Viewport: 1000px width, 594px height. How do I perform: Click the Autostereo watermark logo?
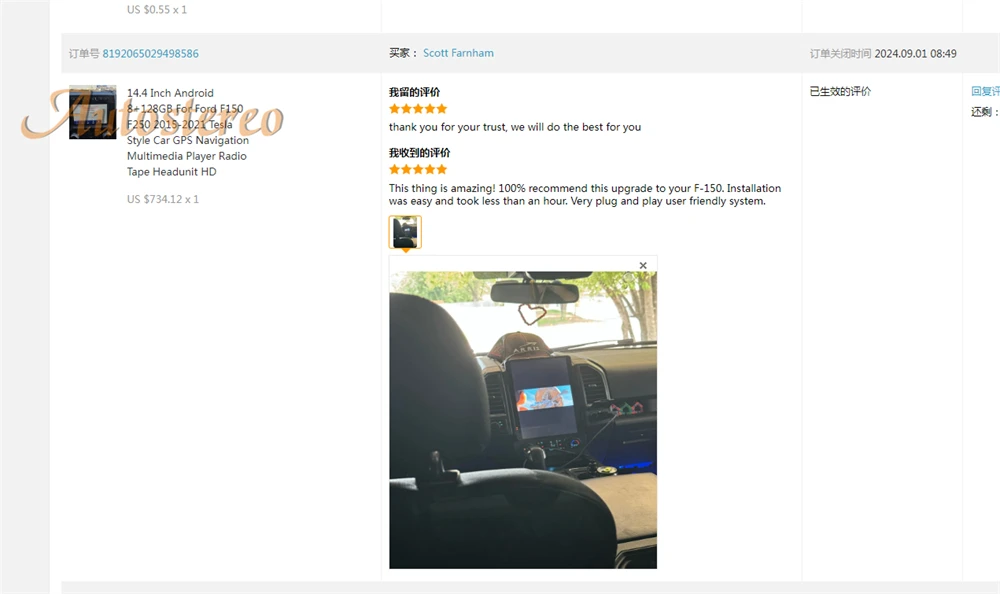point(152,115)
